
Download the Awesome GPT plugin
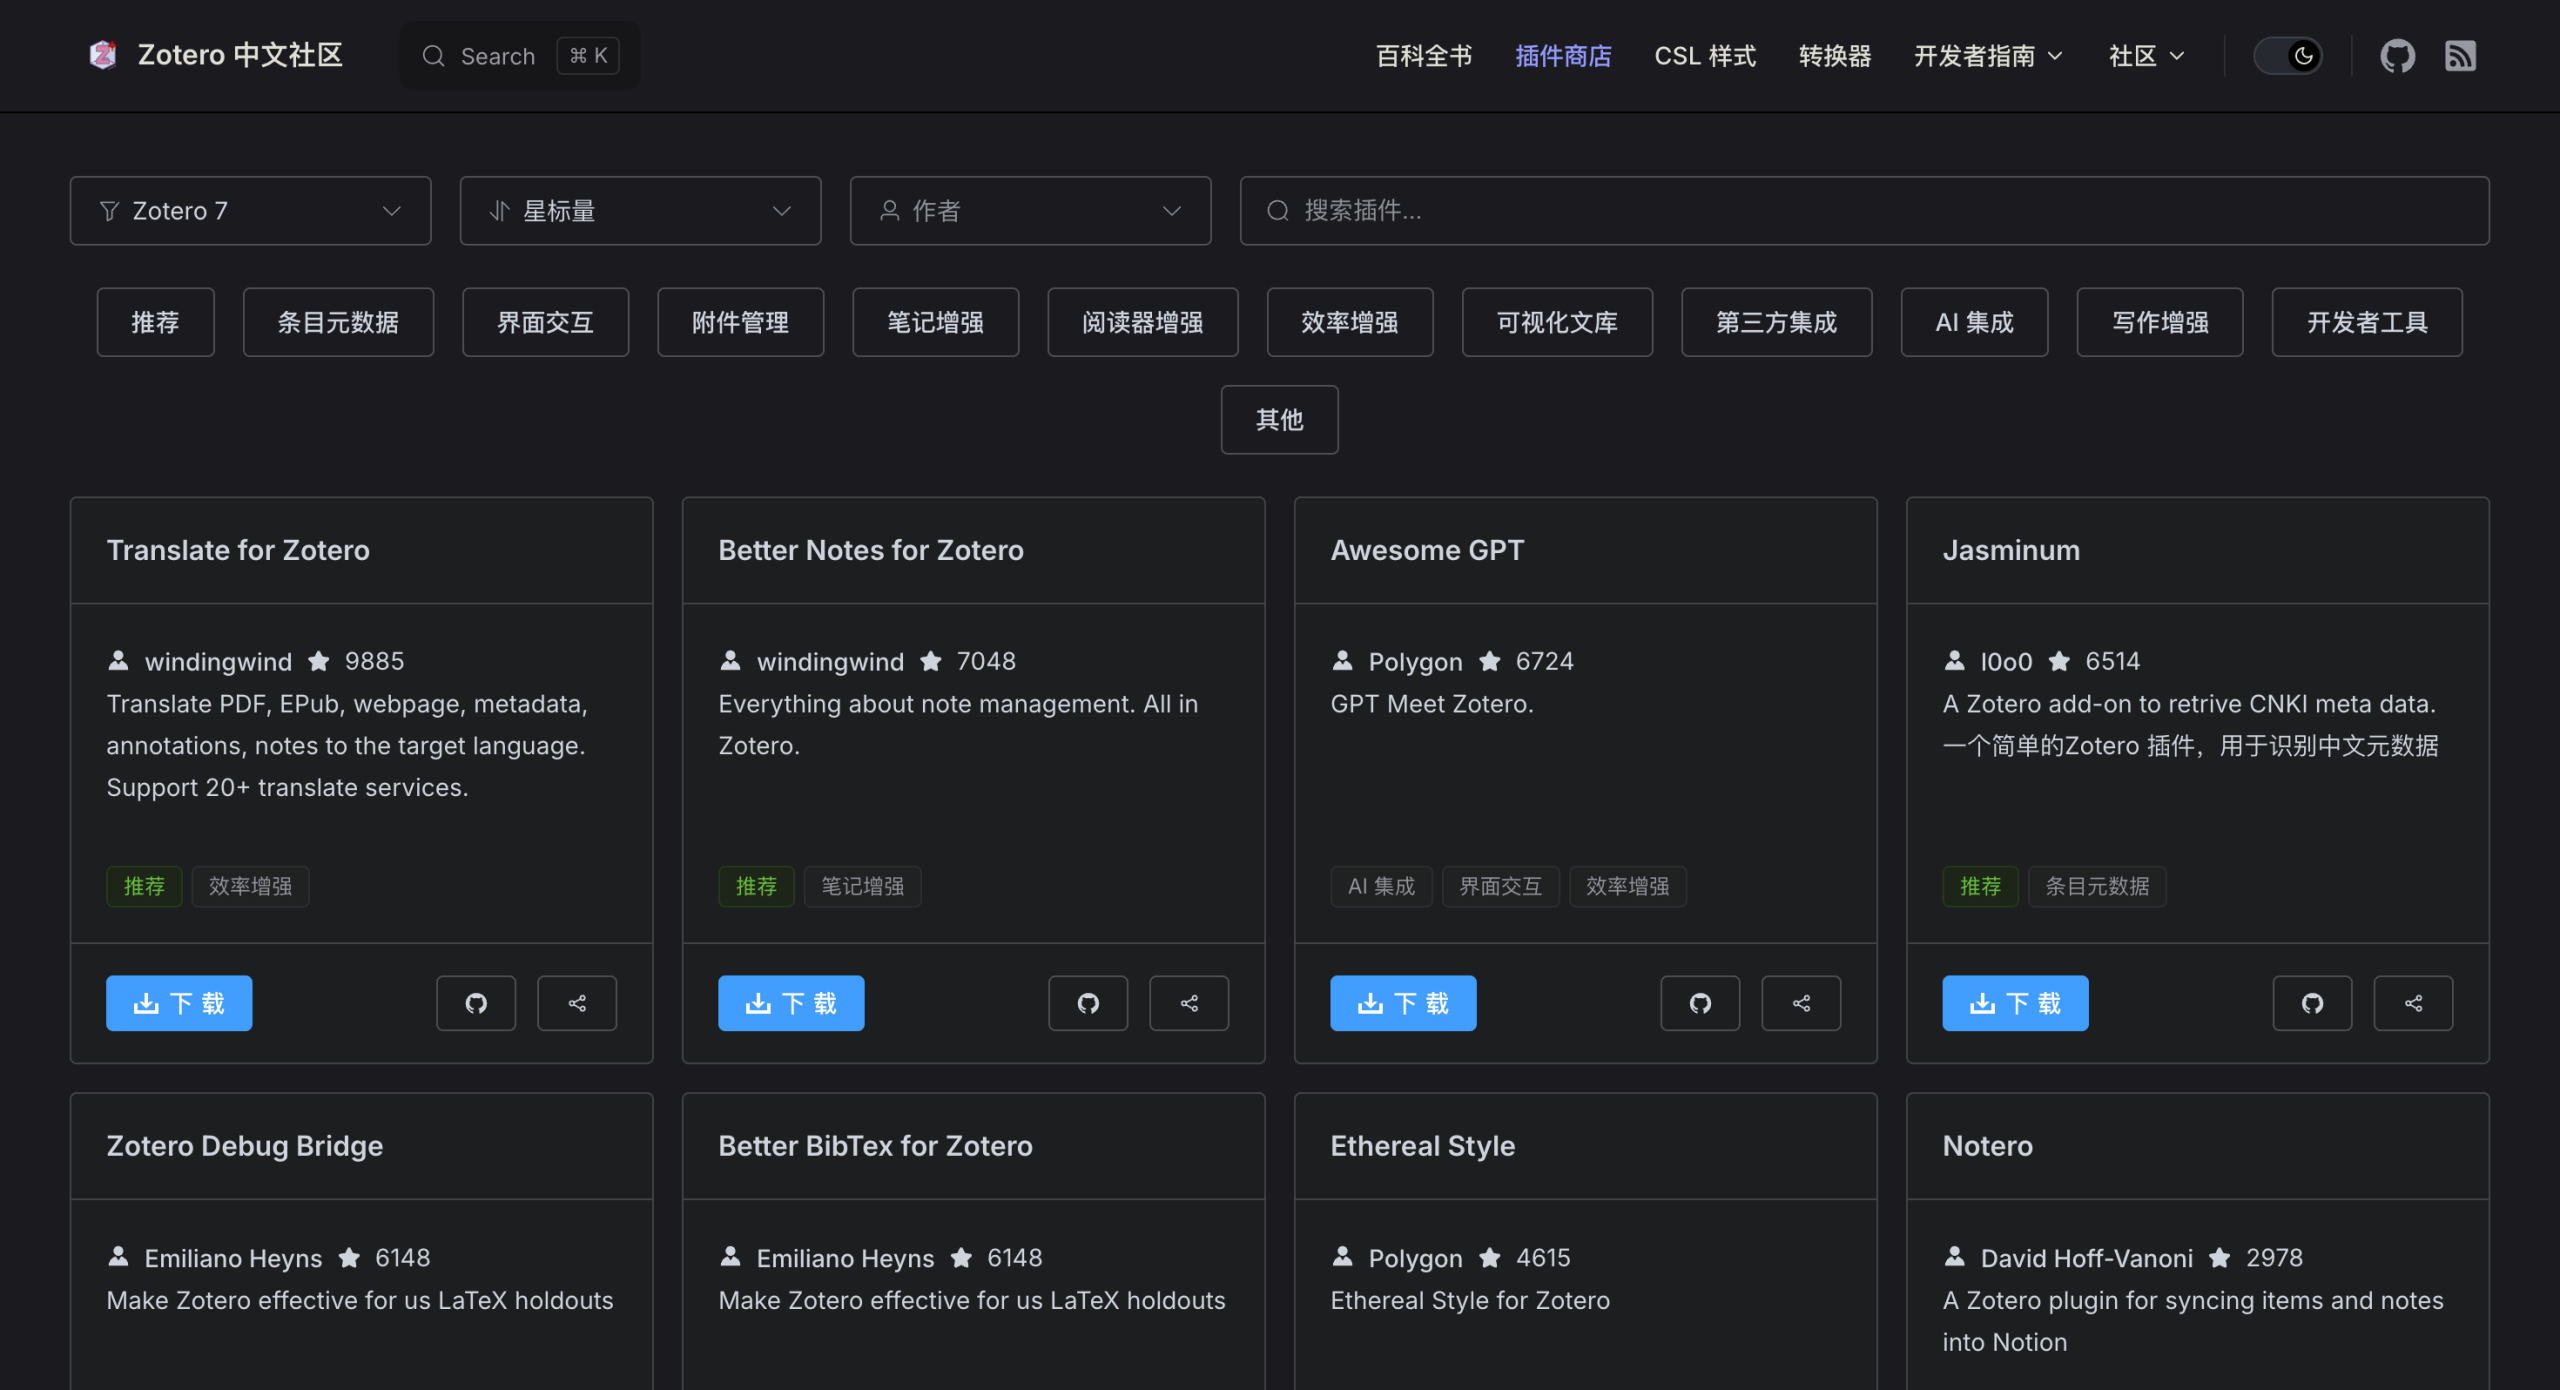tap(1403, 1003)
